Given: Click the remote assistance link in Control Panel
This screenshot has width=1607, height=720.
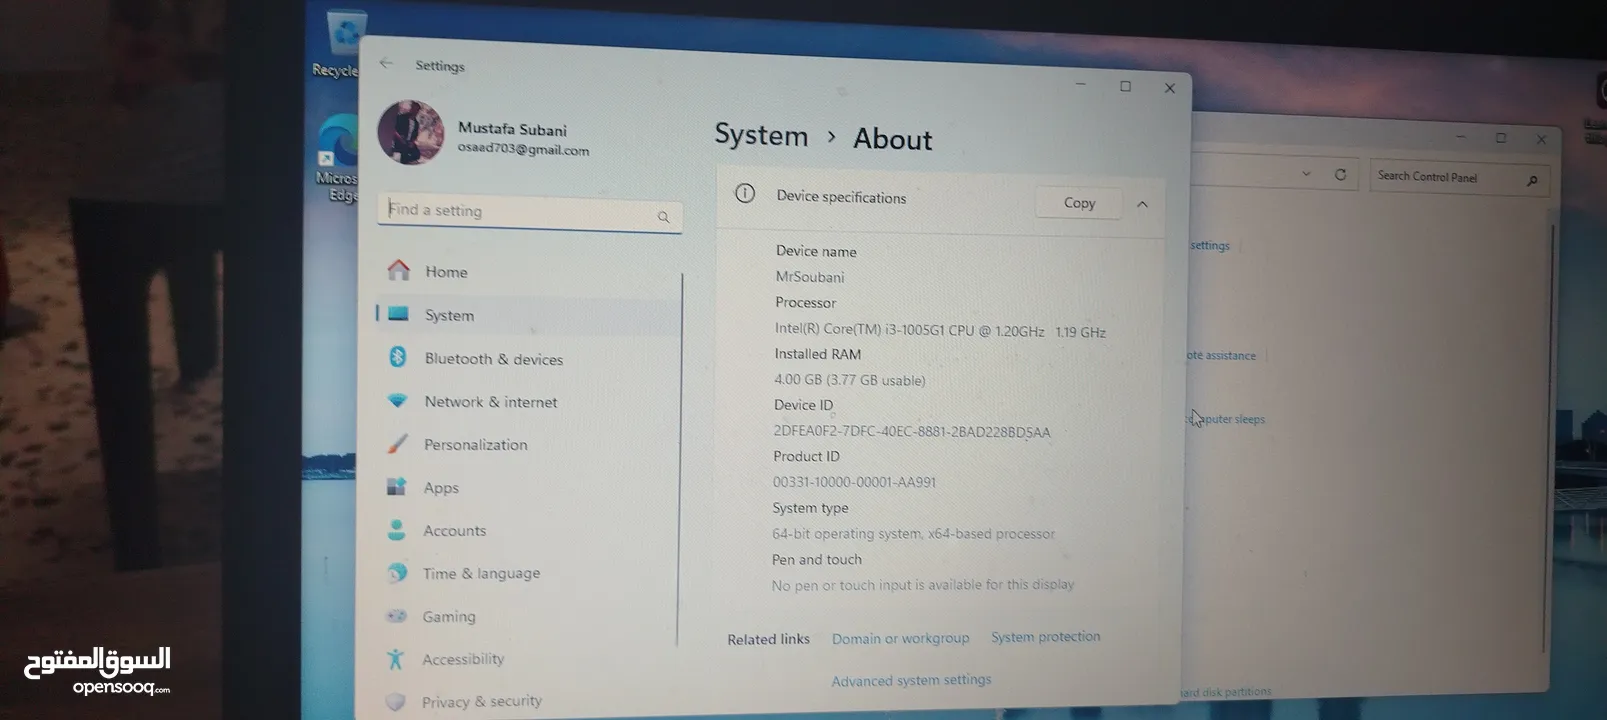Looking at the screenshot, I should [x=1220, y=355].
